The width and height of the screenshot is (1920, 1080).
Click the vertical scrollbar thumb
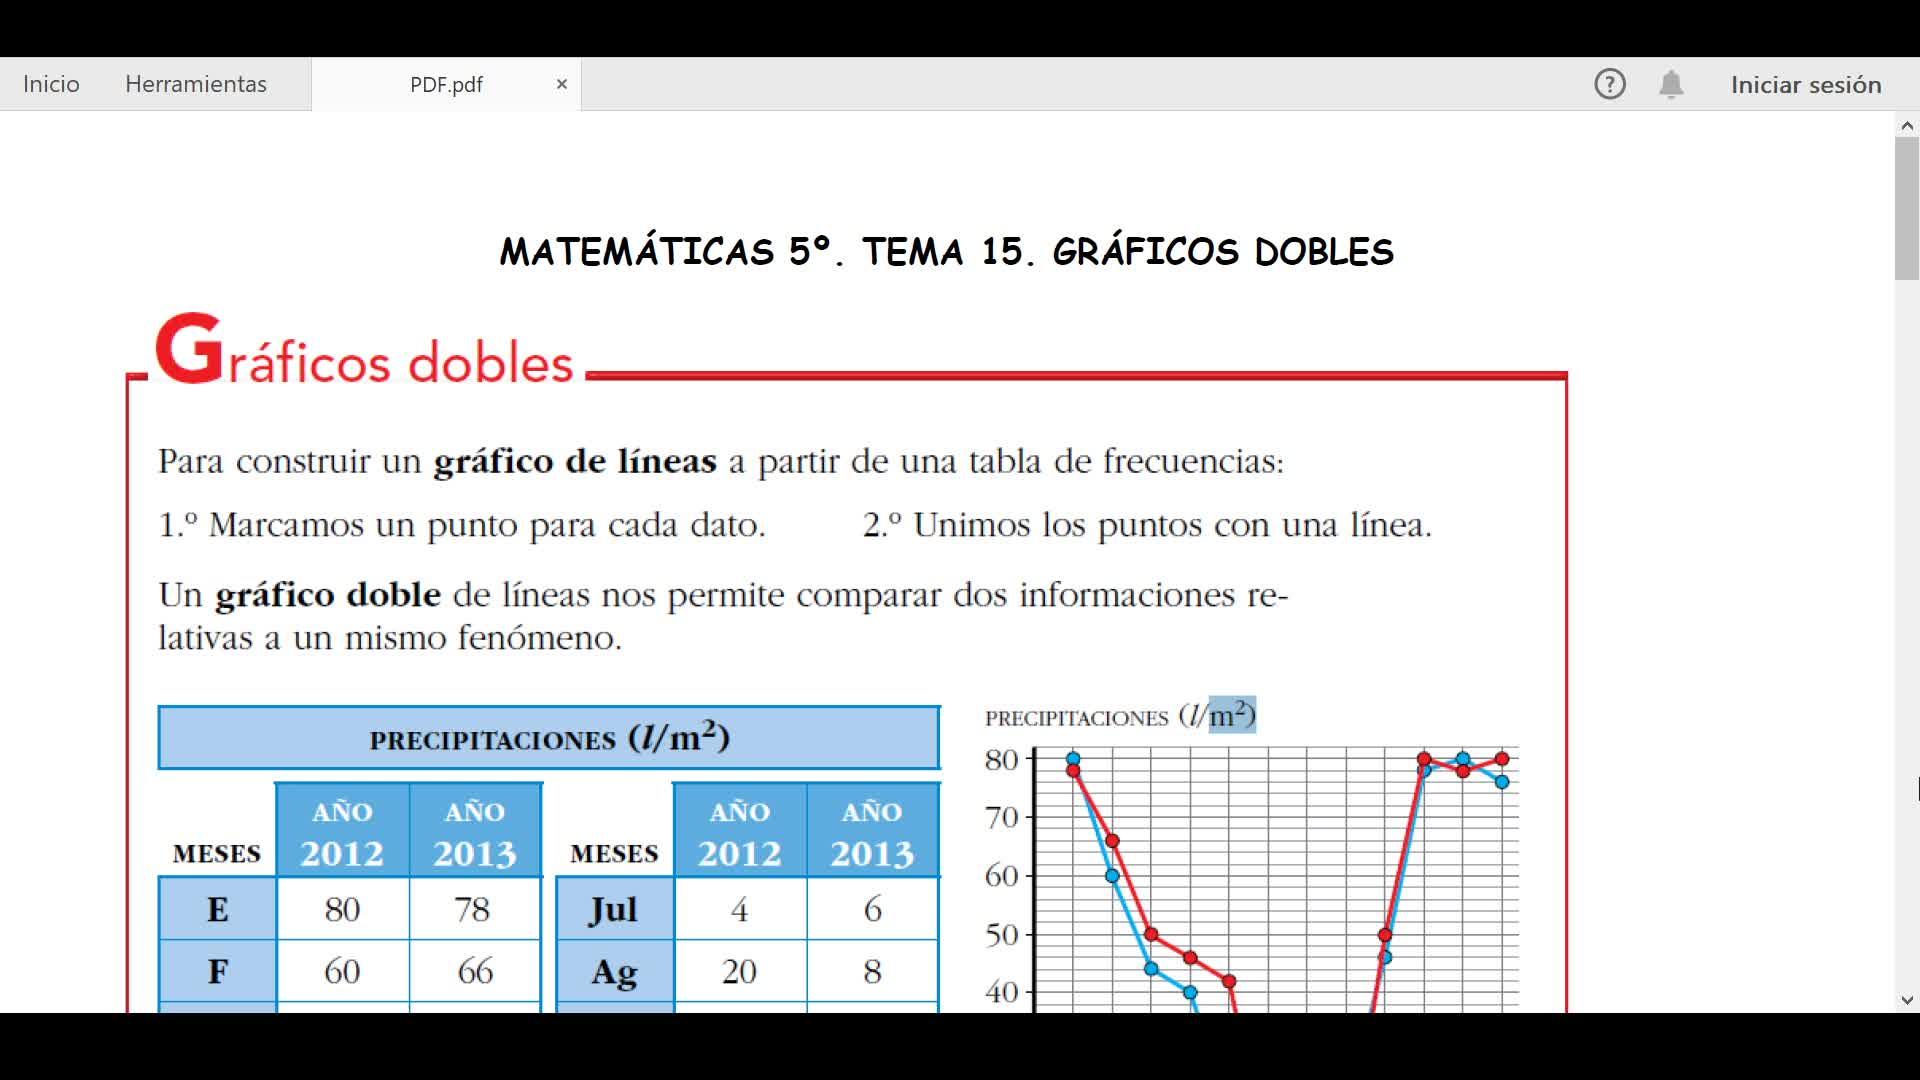pyautogui.click(x=1906, y=208)
